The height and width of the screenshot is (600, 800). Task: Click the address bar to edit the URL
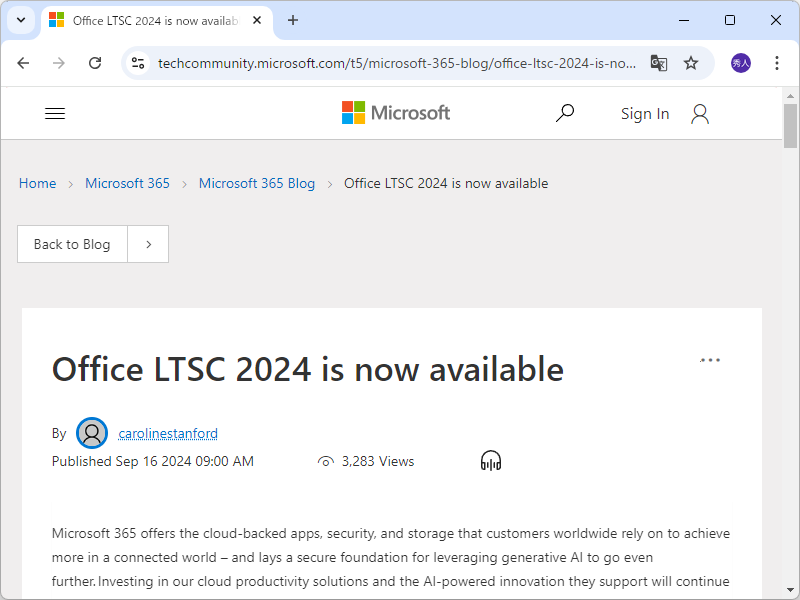point(400,62)
